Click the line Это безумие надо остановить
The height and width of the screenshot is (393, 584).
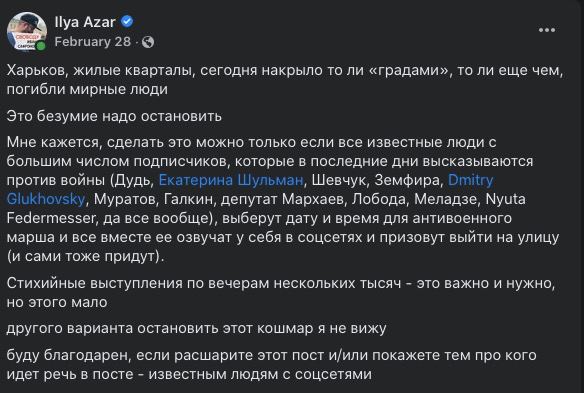click(x=114, y=116)
